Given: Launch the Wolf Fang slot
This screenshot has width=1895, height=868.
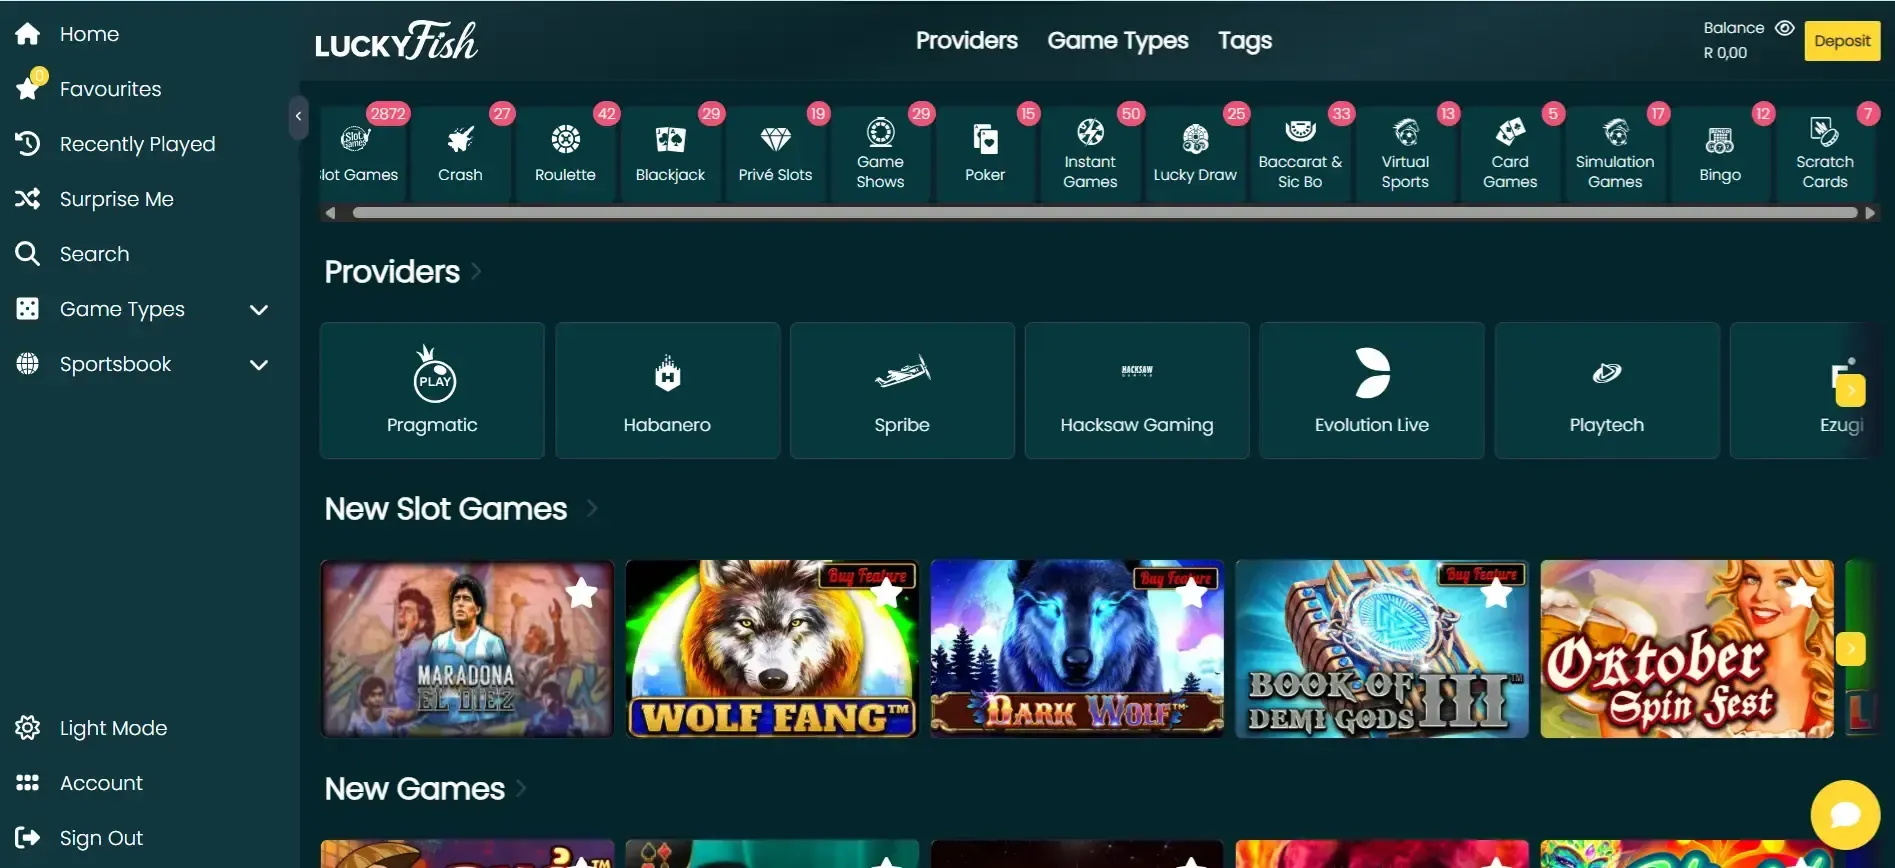Looking at the screenshot, I should 772,649.
